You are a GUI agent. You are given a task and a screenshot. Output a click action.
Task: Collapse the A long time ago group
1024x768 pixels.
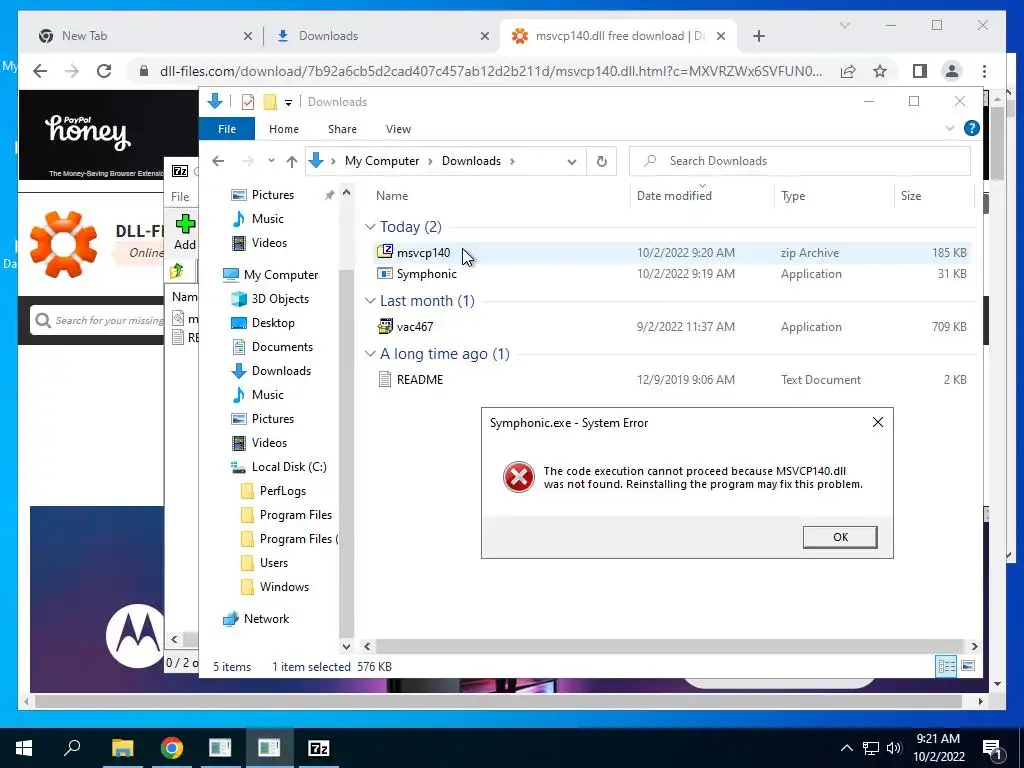(370, 353)
